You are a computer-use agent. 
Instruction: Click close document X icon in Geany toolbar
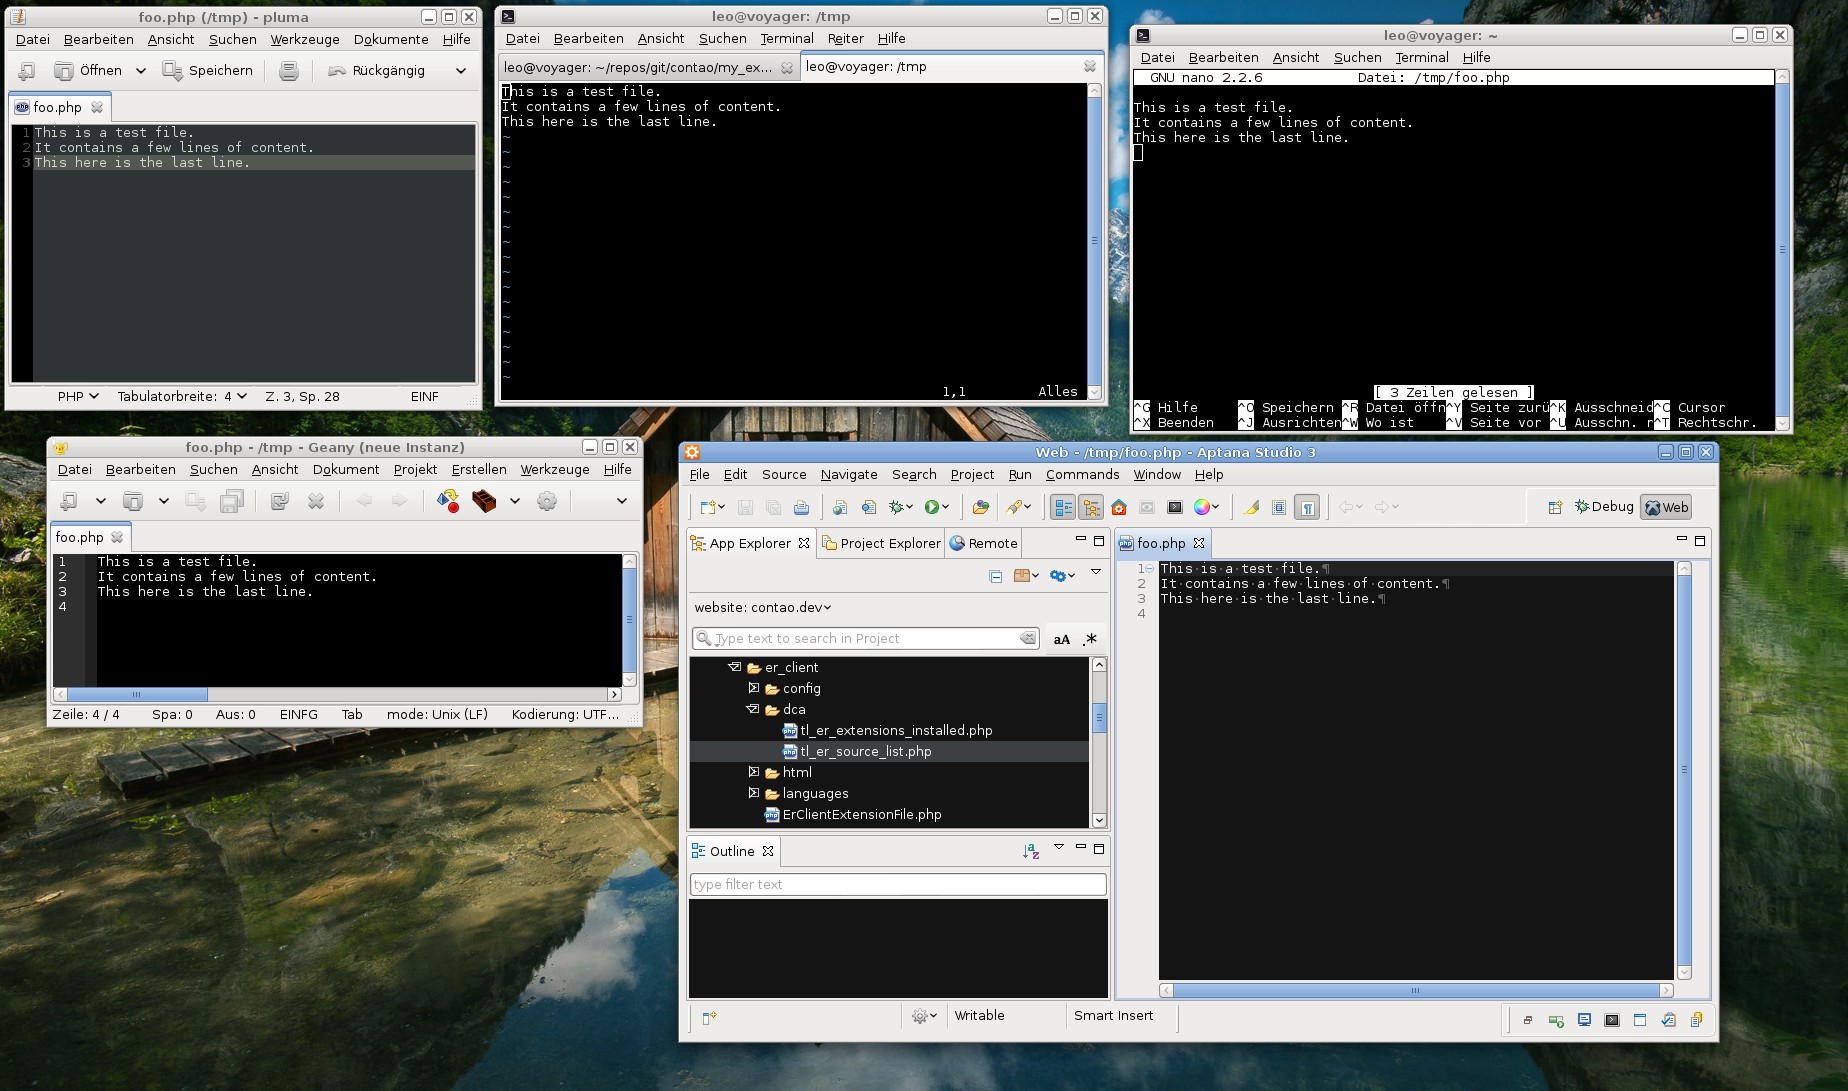click(x=316, y=501)
